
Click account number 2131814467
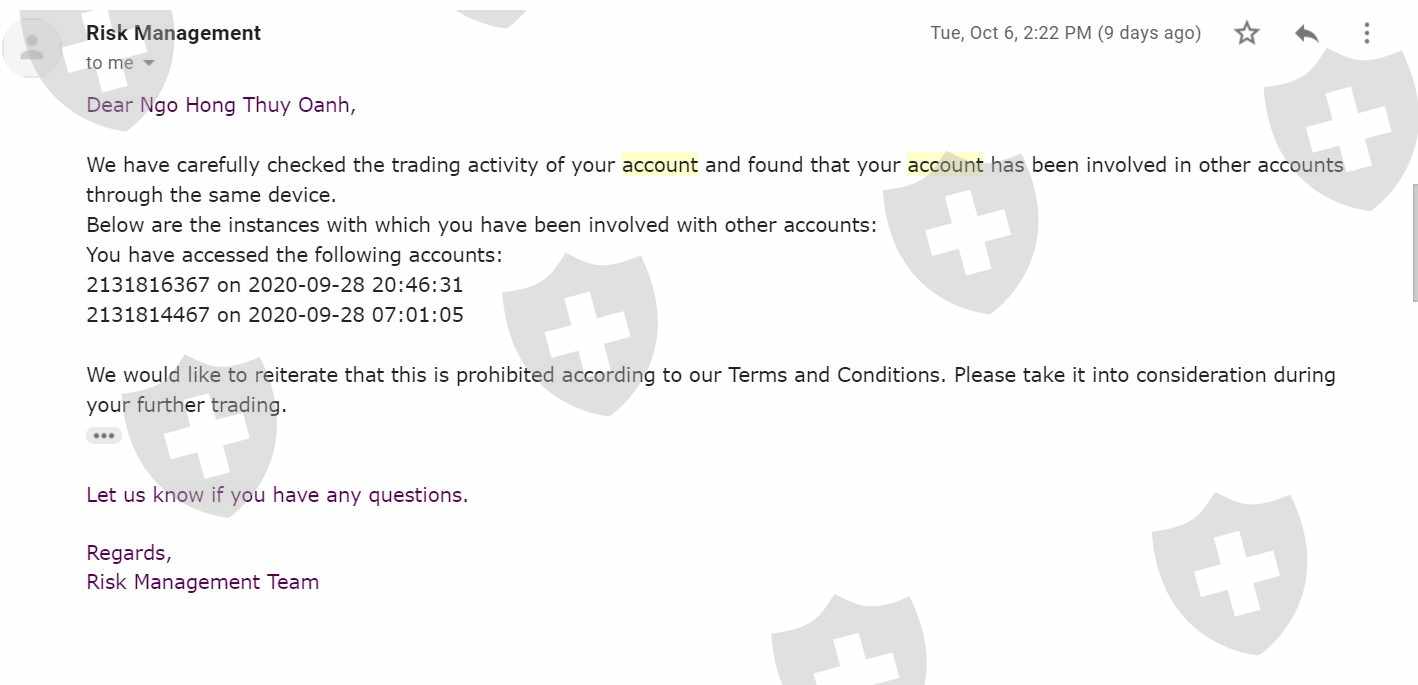pyautogui.click(x=148, y=315)
